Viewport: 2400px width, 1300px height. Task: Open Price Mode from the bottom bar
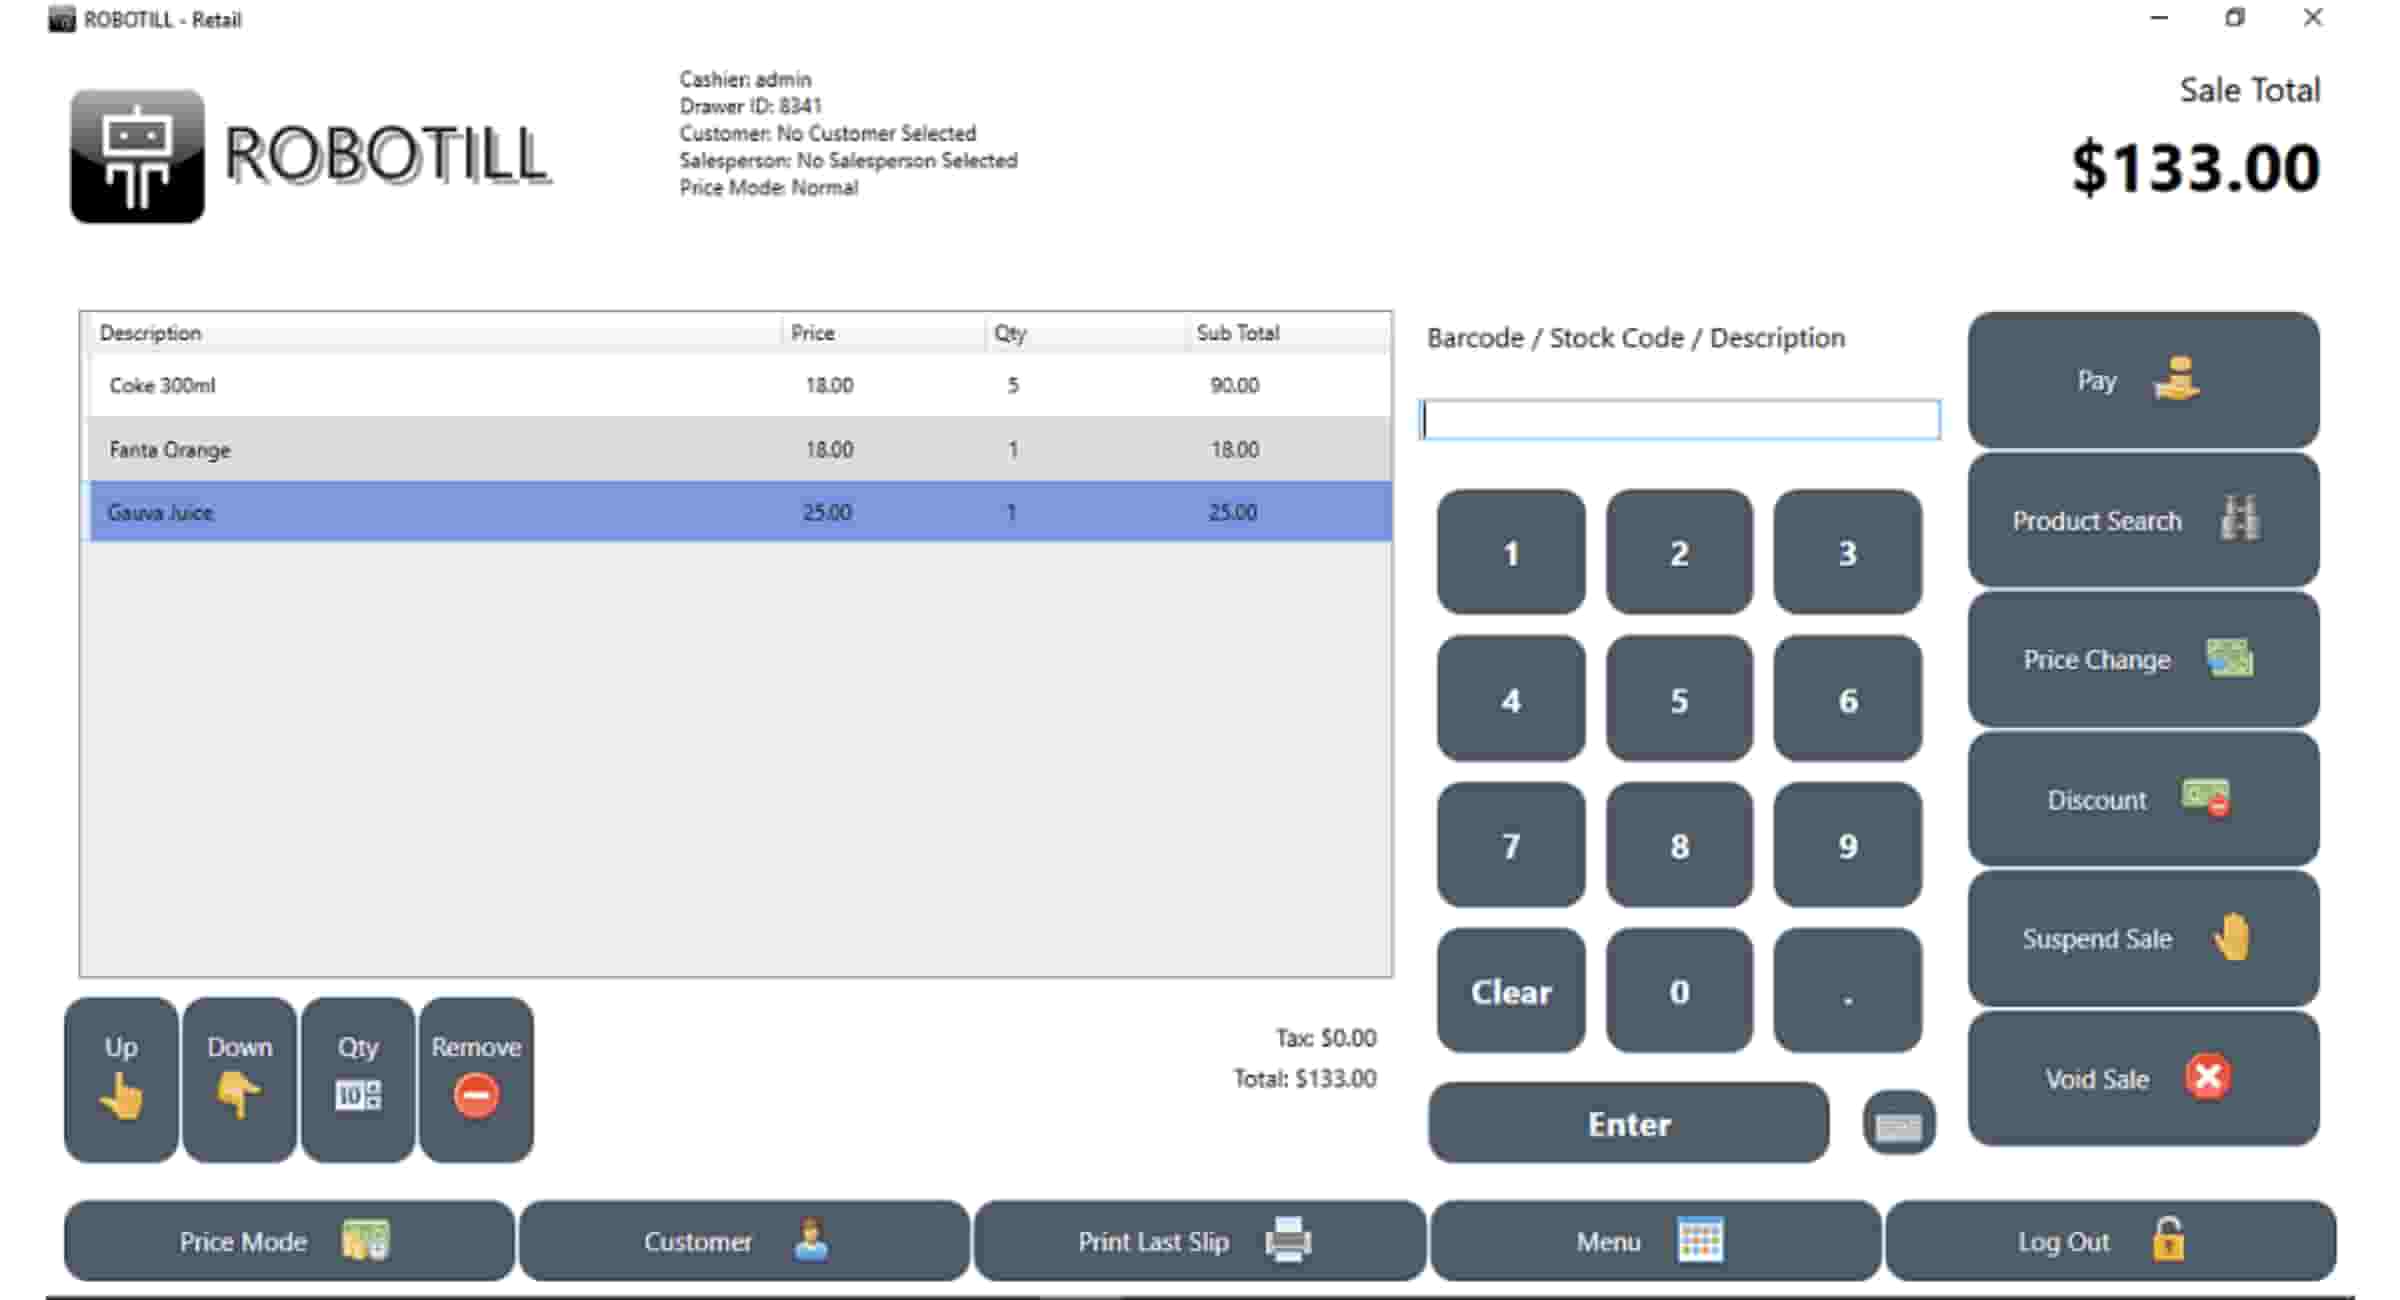click(289, 1241)
